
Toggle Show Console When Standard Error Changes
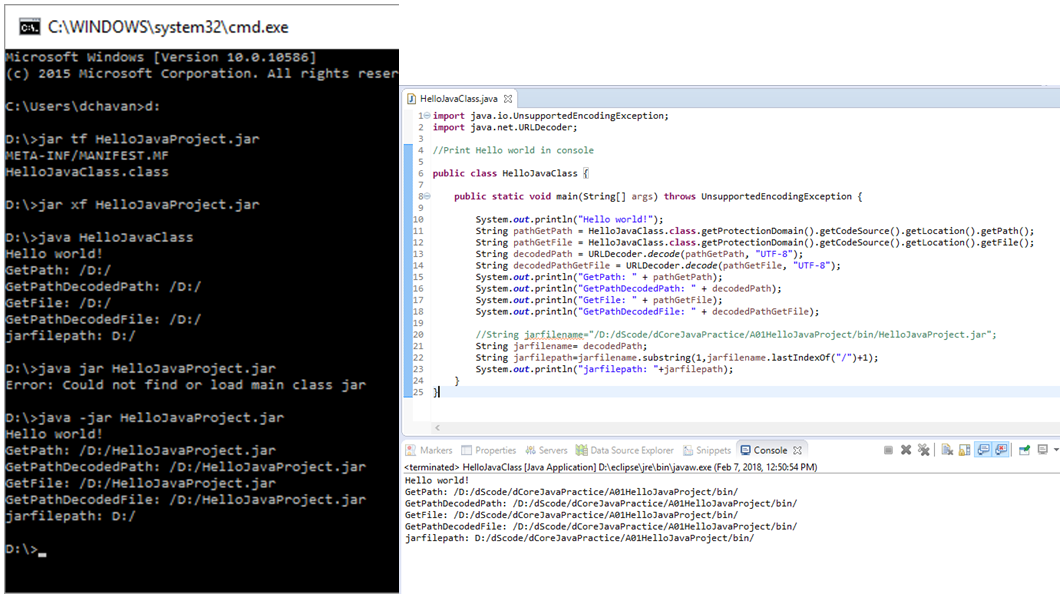(1001, 450)
